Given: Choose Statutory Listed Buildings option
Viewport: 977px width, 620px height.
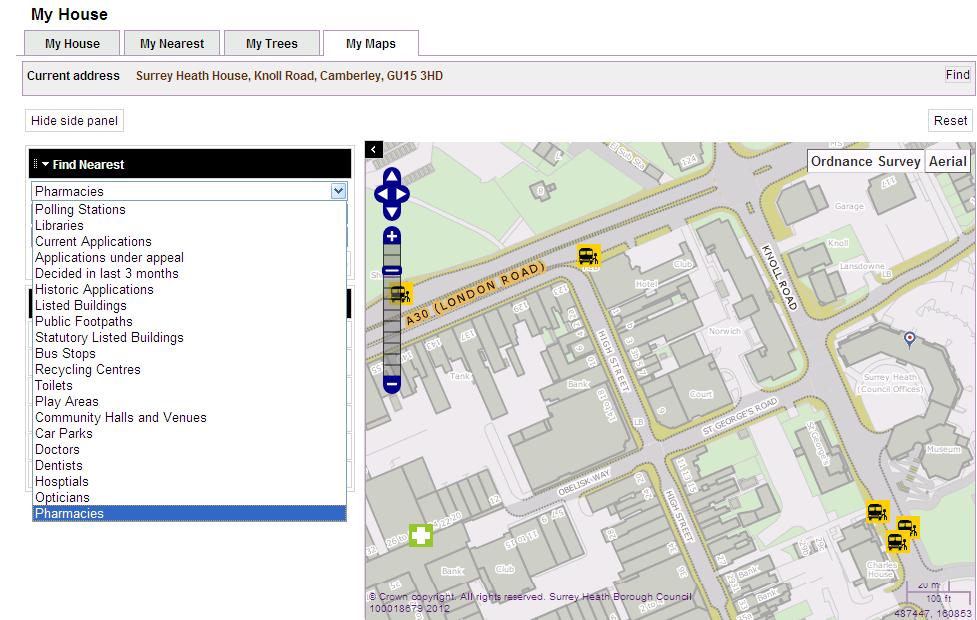Looking at the screenshot, I should [x=189, y=338].
